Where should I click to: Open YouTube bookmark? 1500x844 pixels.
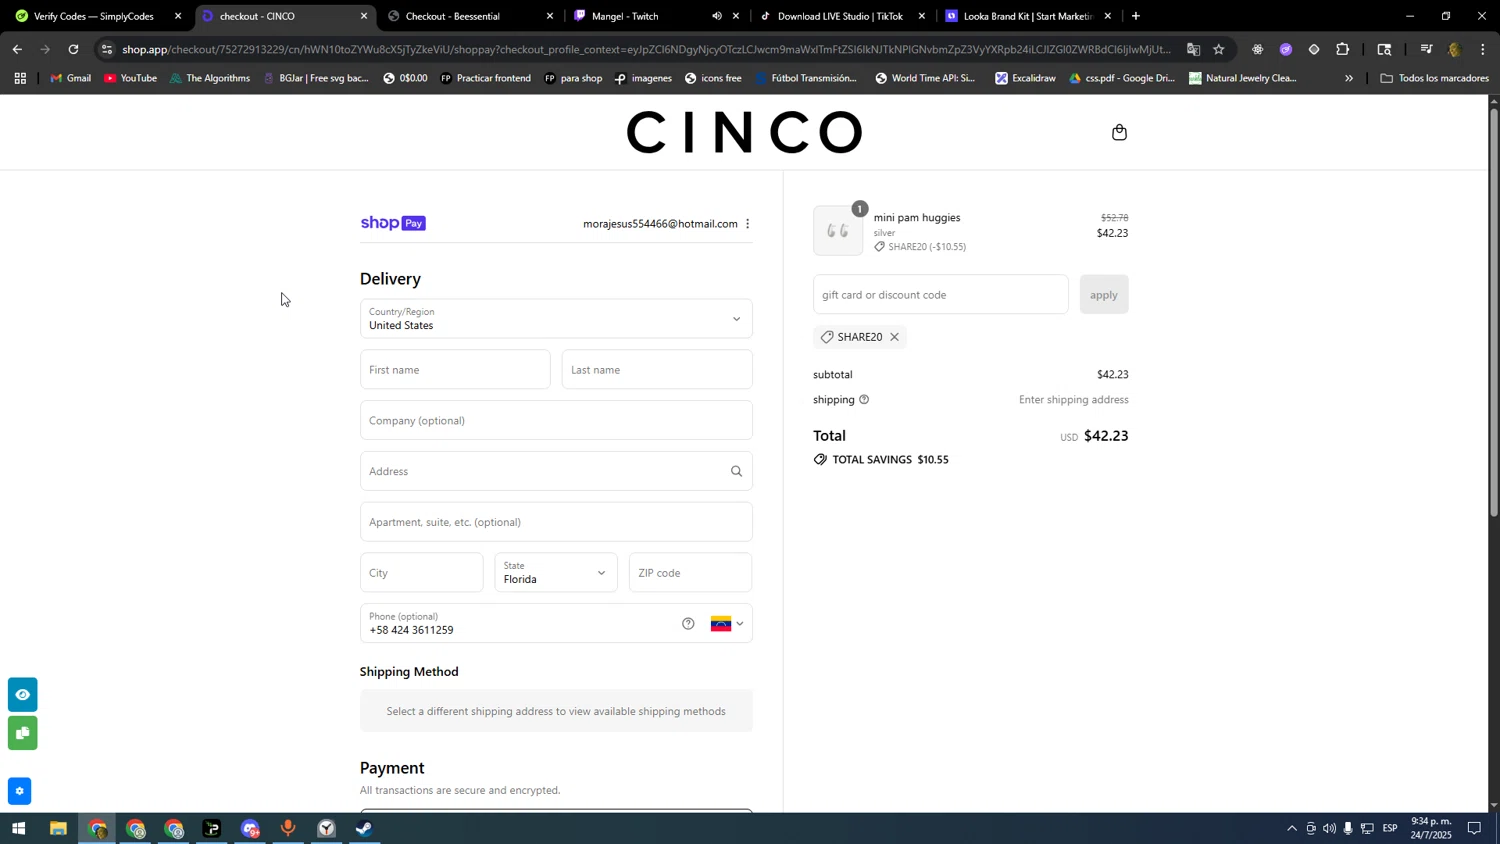(130, 78)
